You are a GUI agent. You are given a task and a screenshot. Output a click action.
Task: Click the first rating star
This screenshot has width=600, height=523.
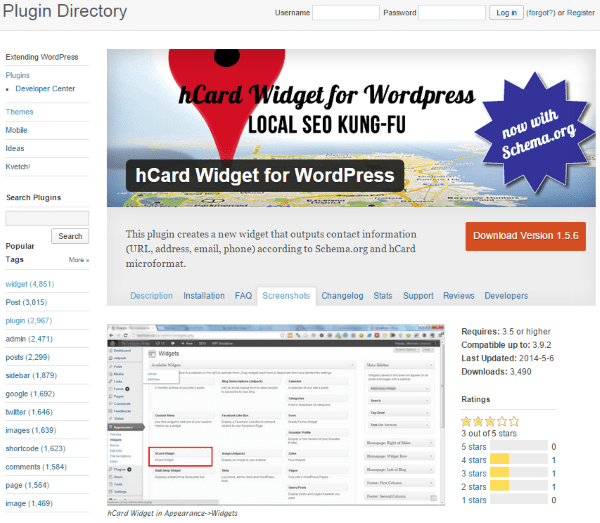pyautogui.click(x=466, y=422)
